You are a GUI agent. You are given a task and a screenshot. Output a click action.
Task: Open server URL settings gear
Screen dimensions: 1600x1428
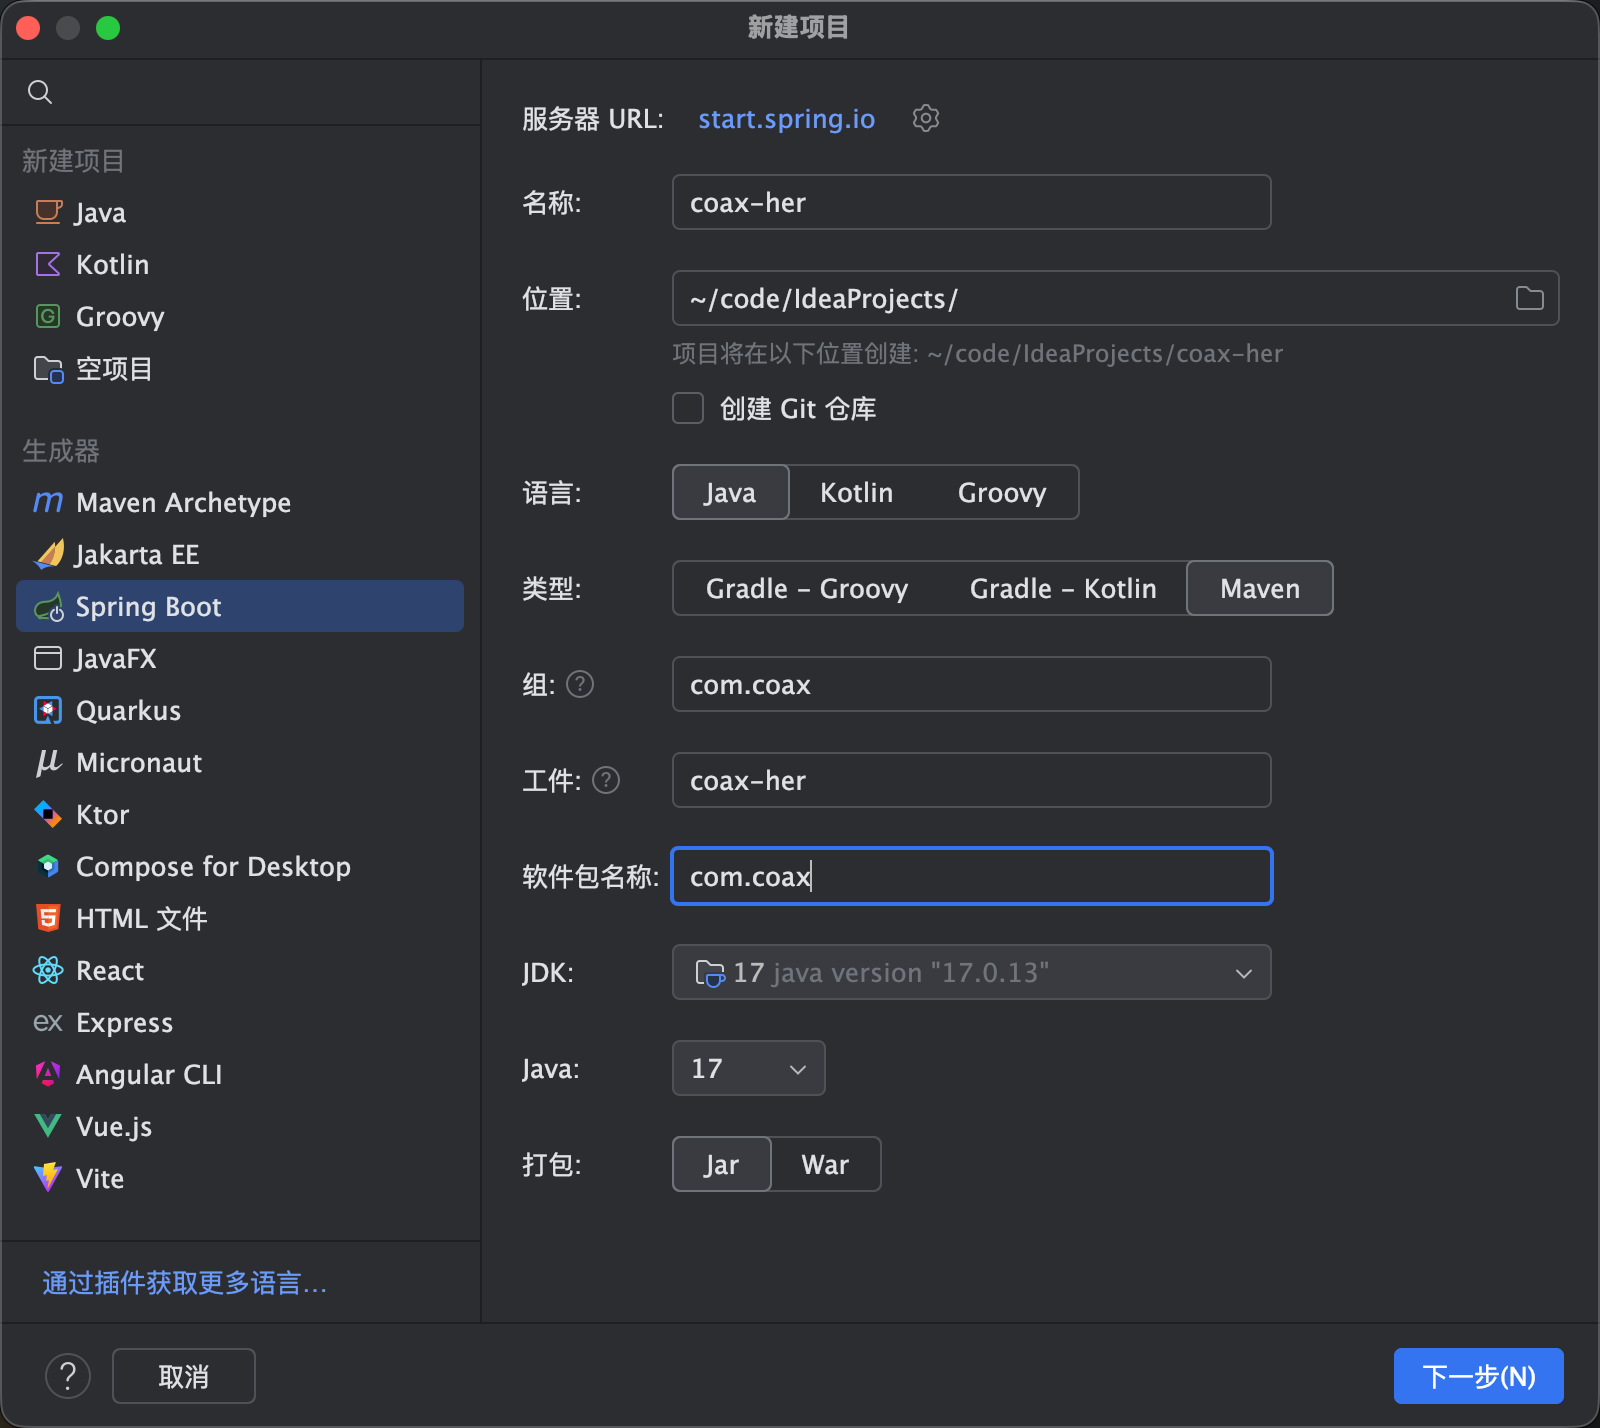[926, 118]
